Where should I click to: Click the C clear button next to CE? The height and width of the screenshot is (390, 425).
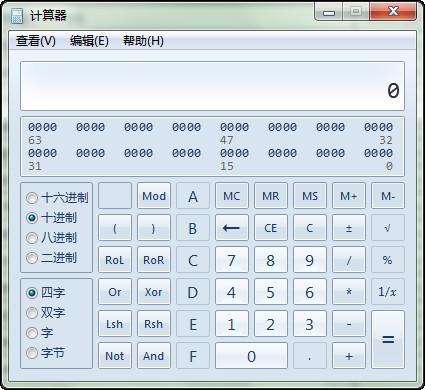[x=310, y=228]
